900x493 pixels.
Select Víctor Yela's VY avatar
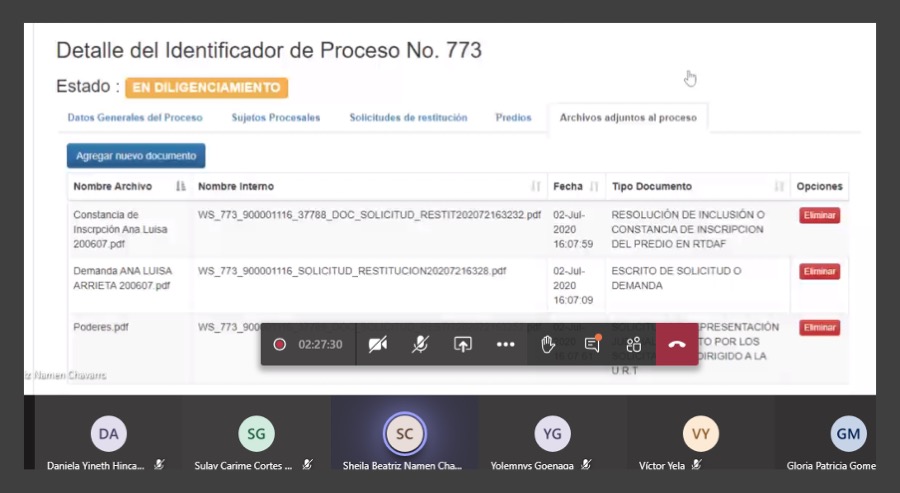coord(700,434)
